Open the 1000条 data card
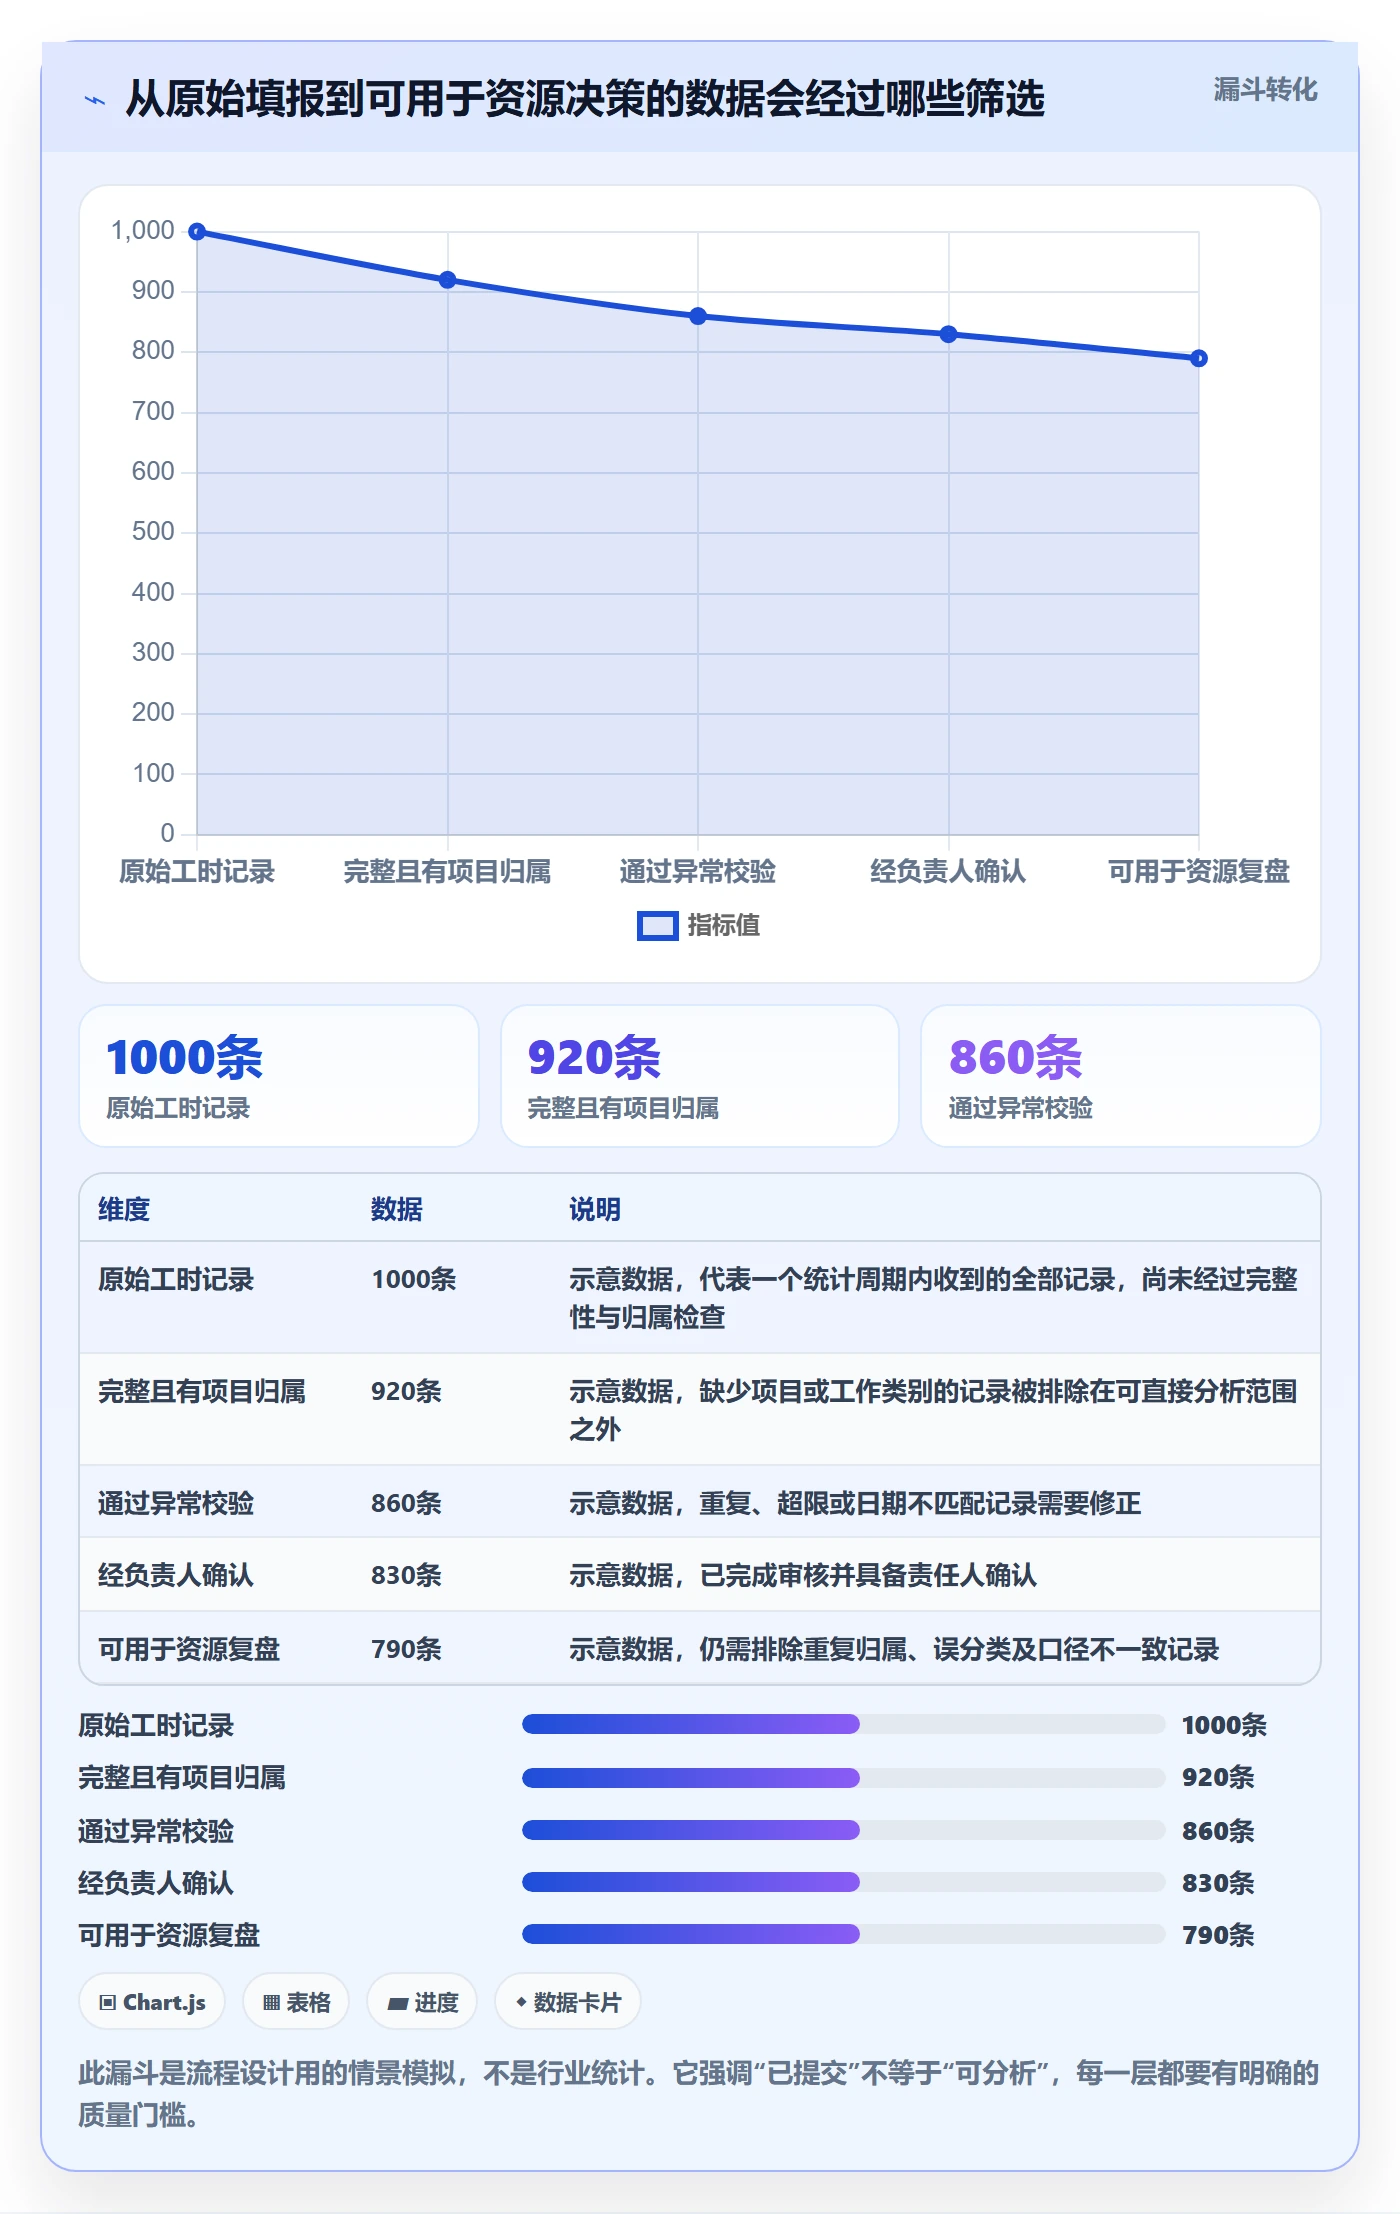The image size is (1400, 2214). click(x=279, y=1076)
